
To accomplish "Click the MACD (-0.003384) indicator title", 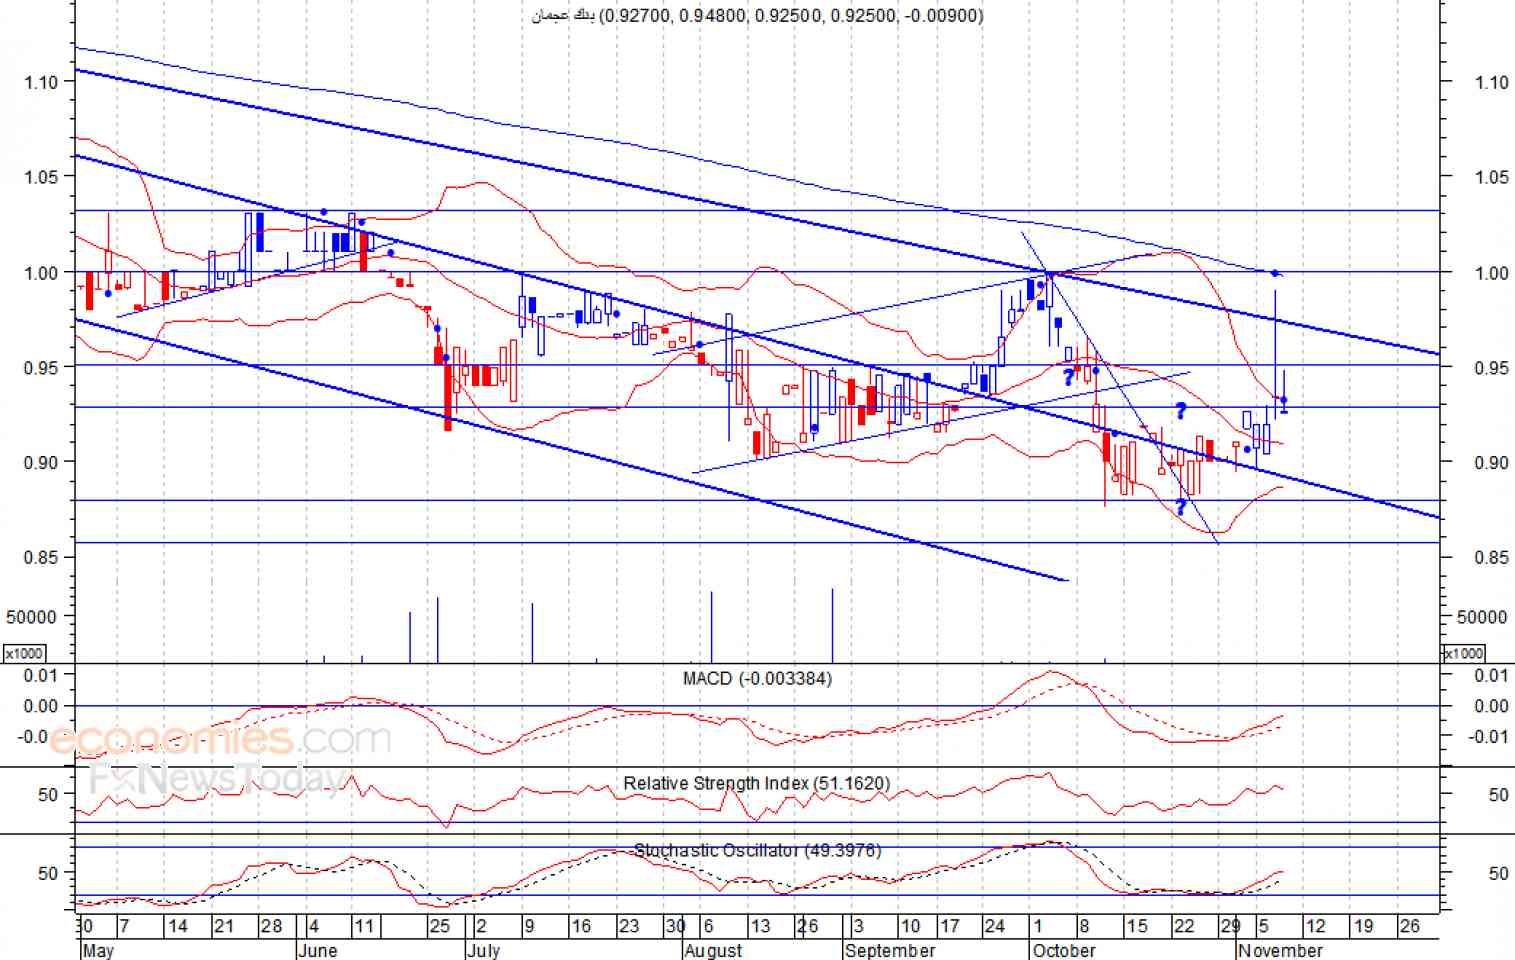I will 757,678.
